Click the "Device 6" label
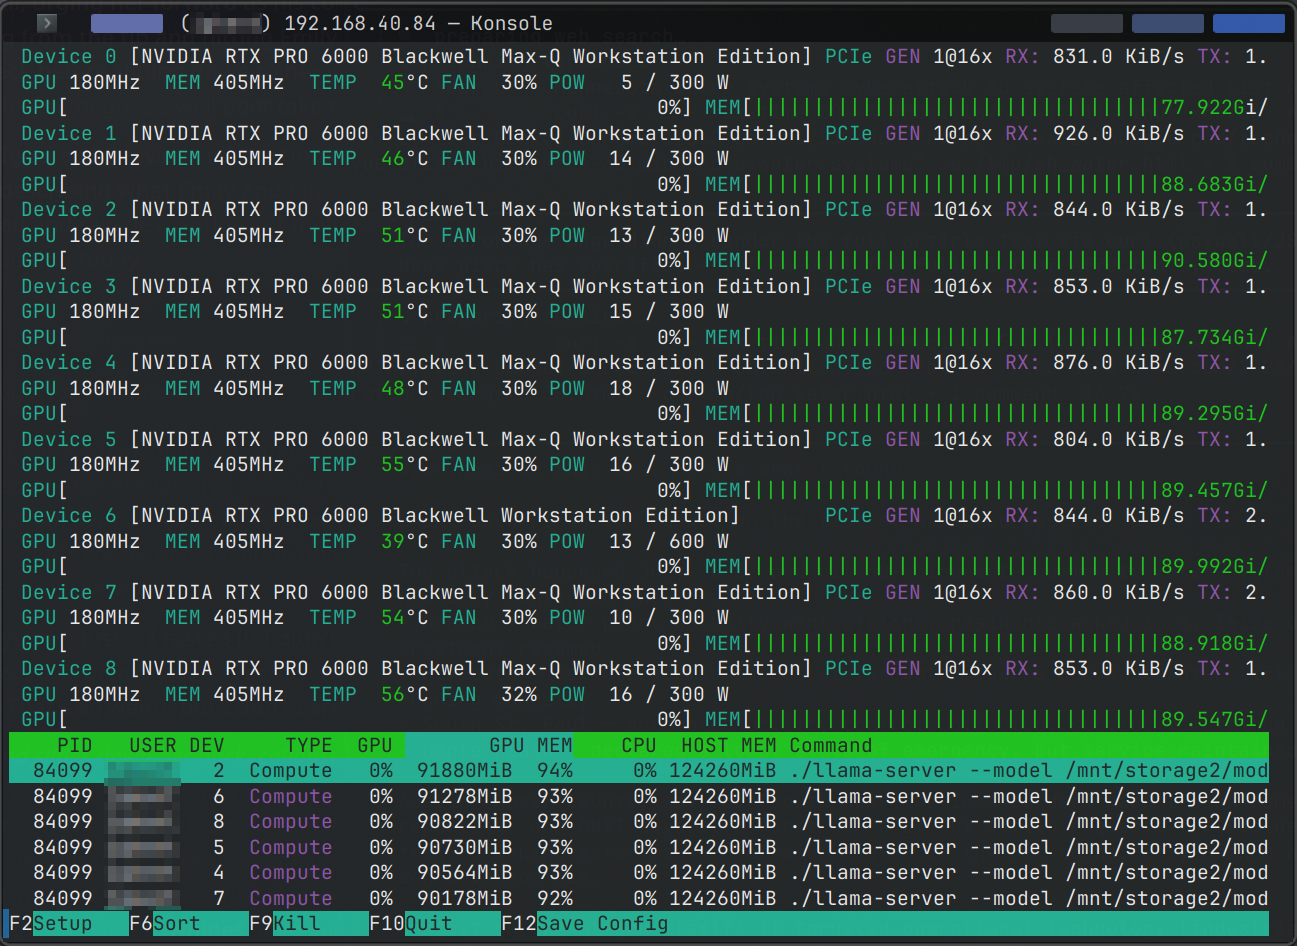Viewport: 1297px width, 946px height. [69, 516]
